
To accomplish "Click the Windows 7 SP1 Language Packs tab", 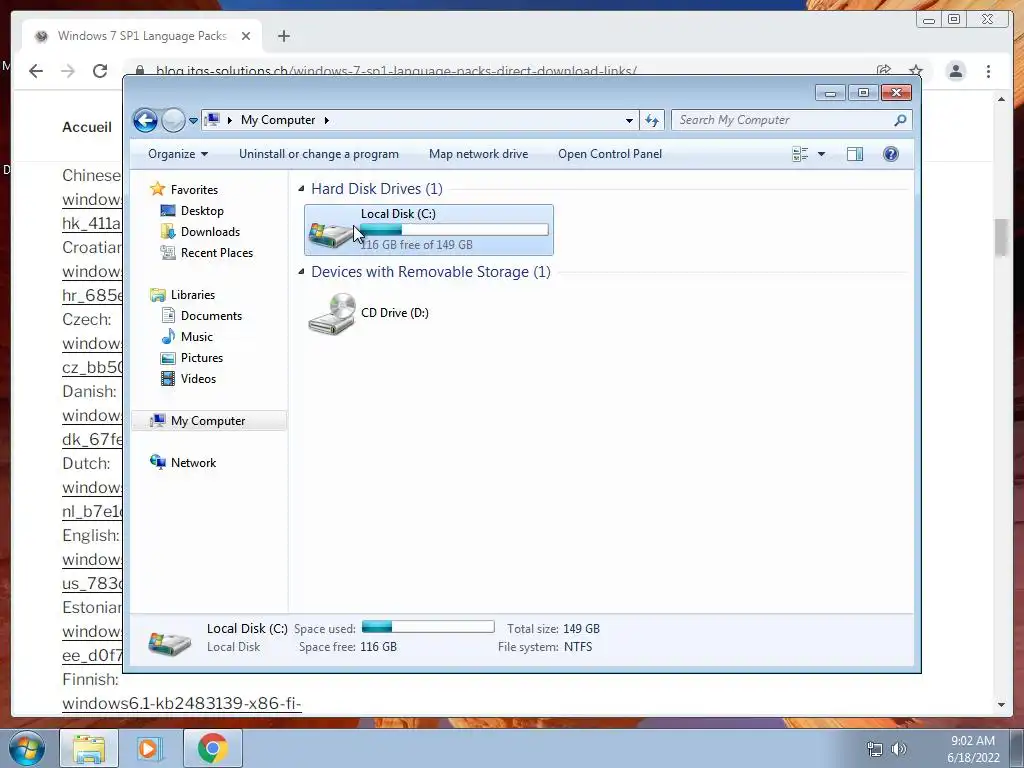I will (x=142, y=36).
